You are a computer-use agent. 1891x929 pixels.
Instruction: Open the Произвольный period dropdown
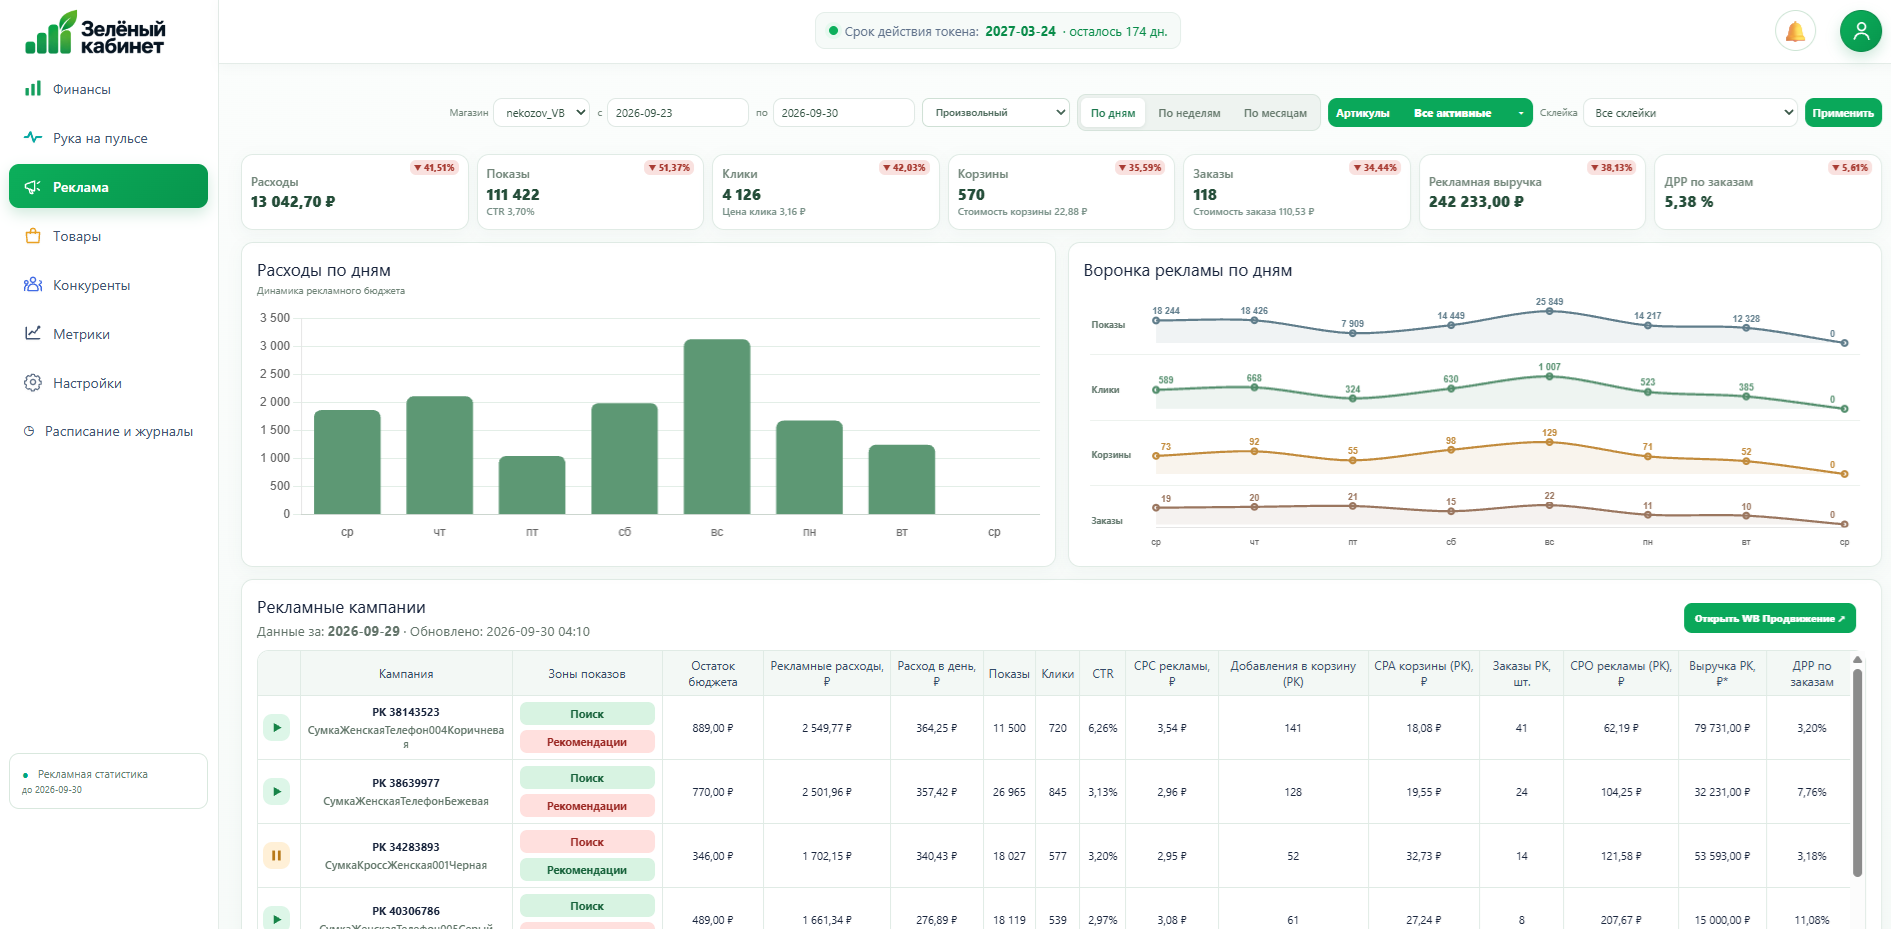[x=996, y=113]
